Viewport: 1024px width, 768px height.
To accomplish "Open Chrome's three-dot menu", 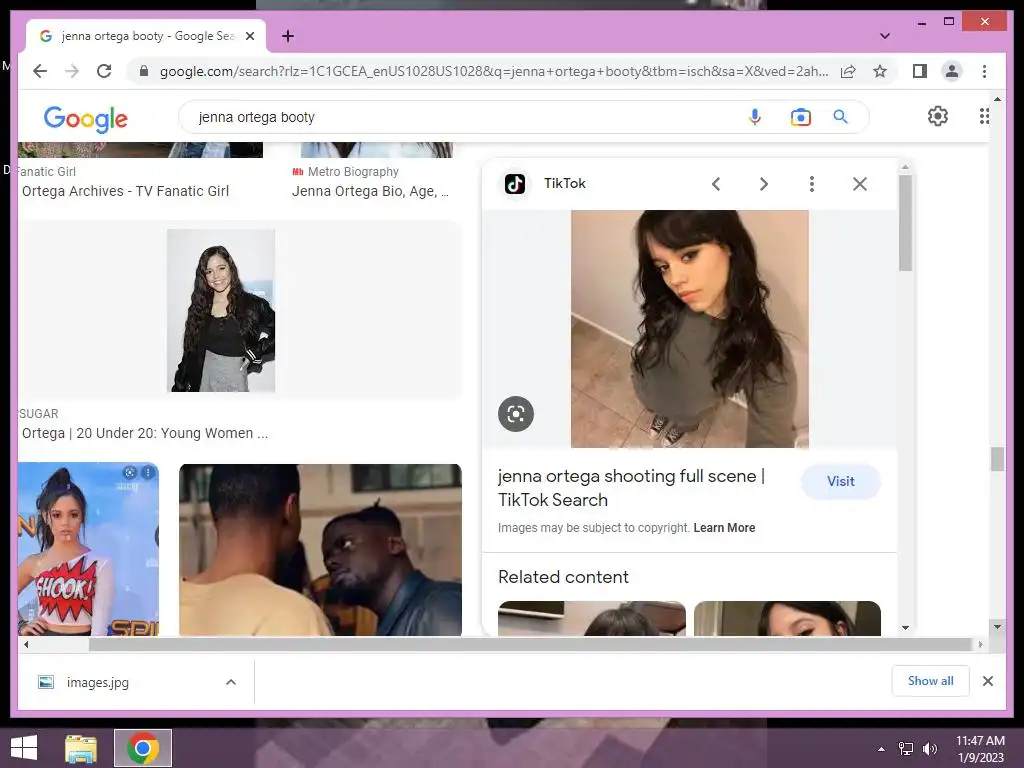I will tap(984, 71).
